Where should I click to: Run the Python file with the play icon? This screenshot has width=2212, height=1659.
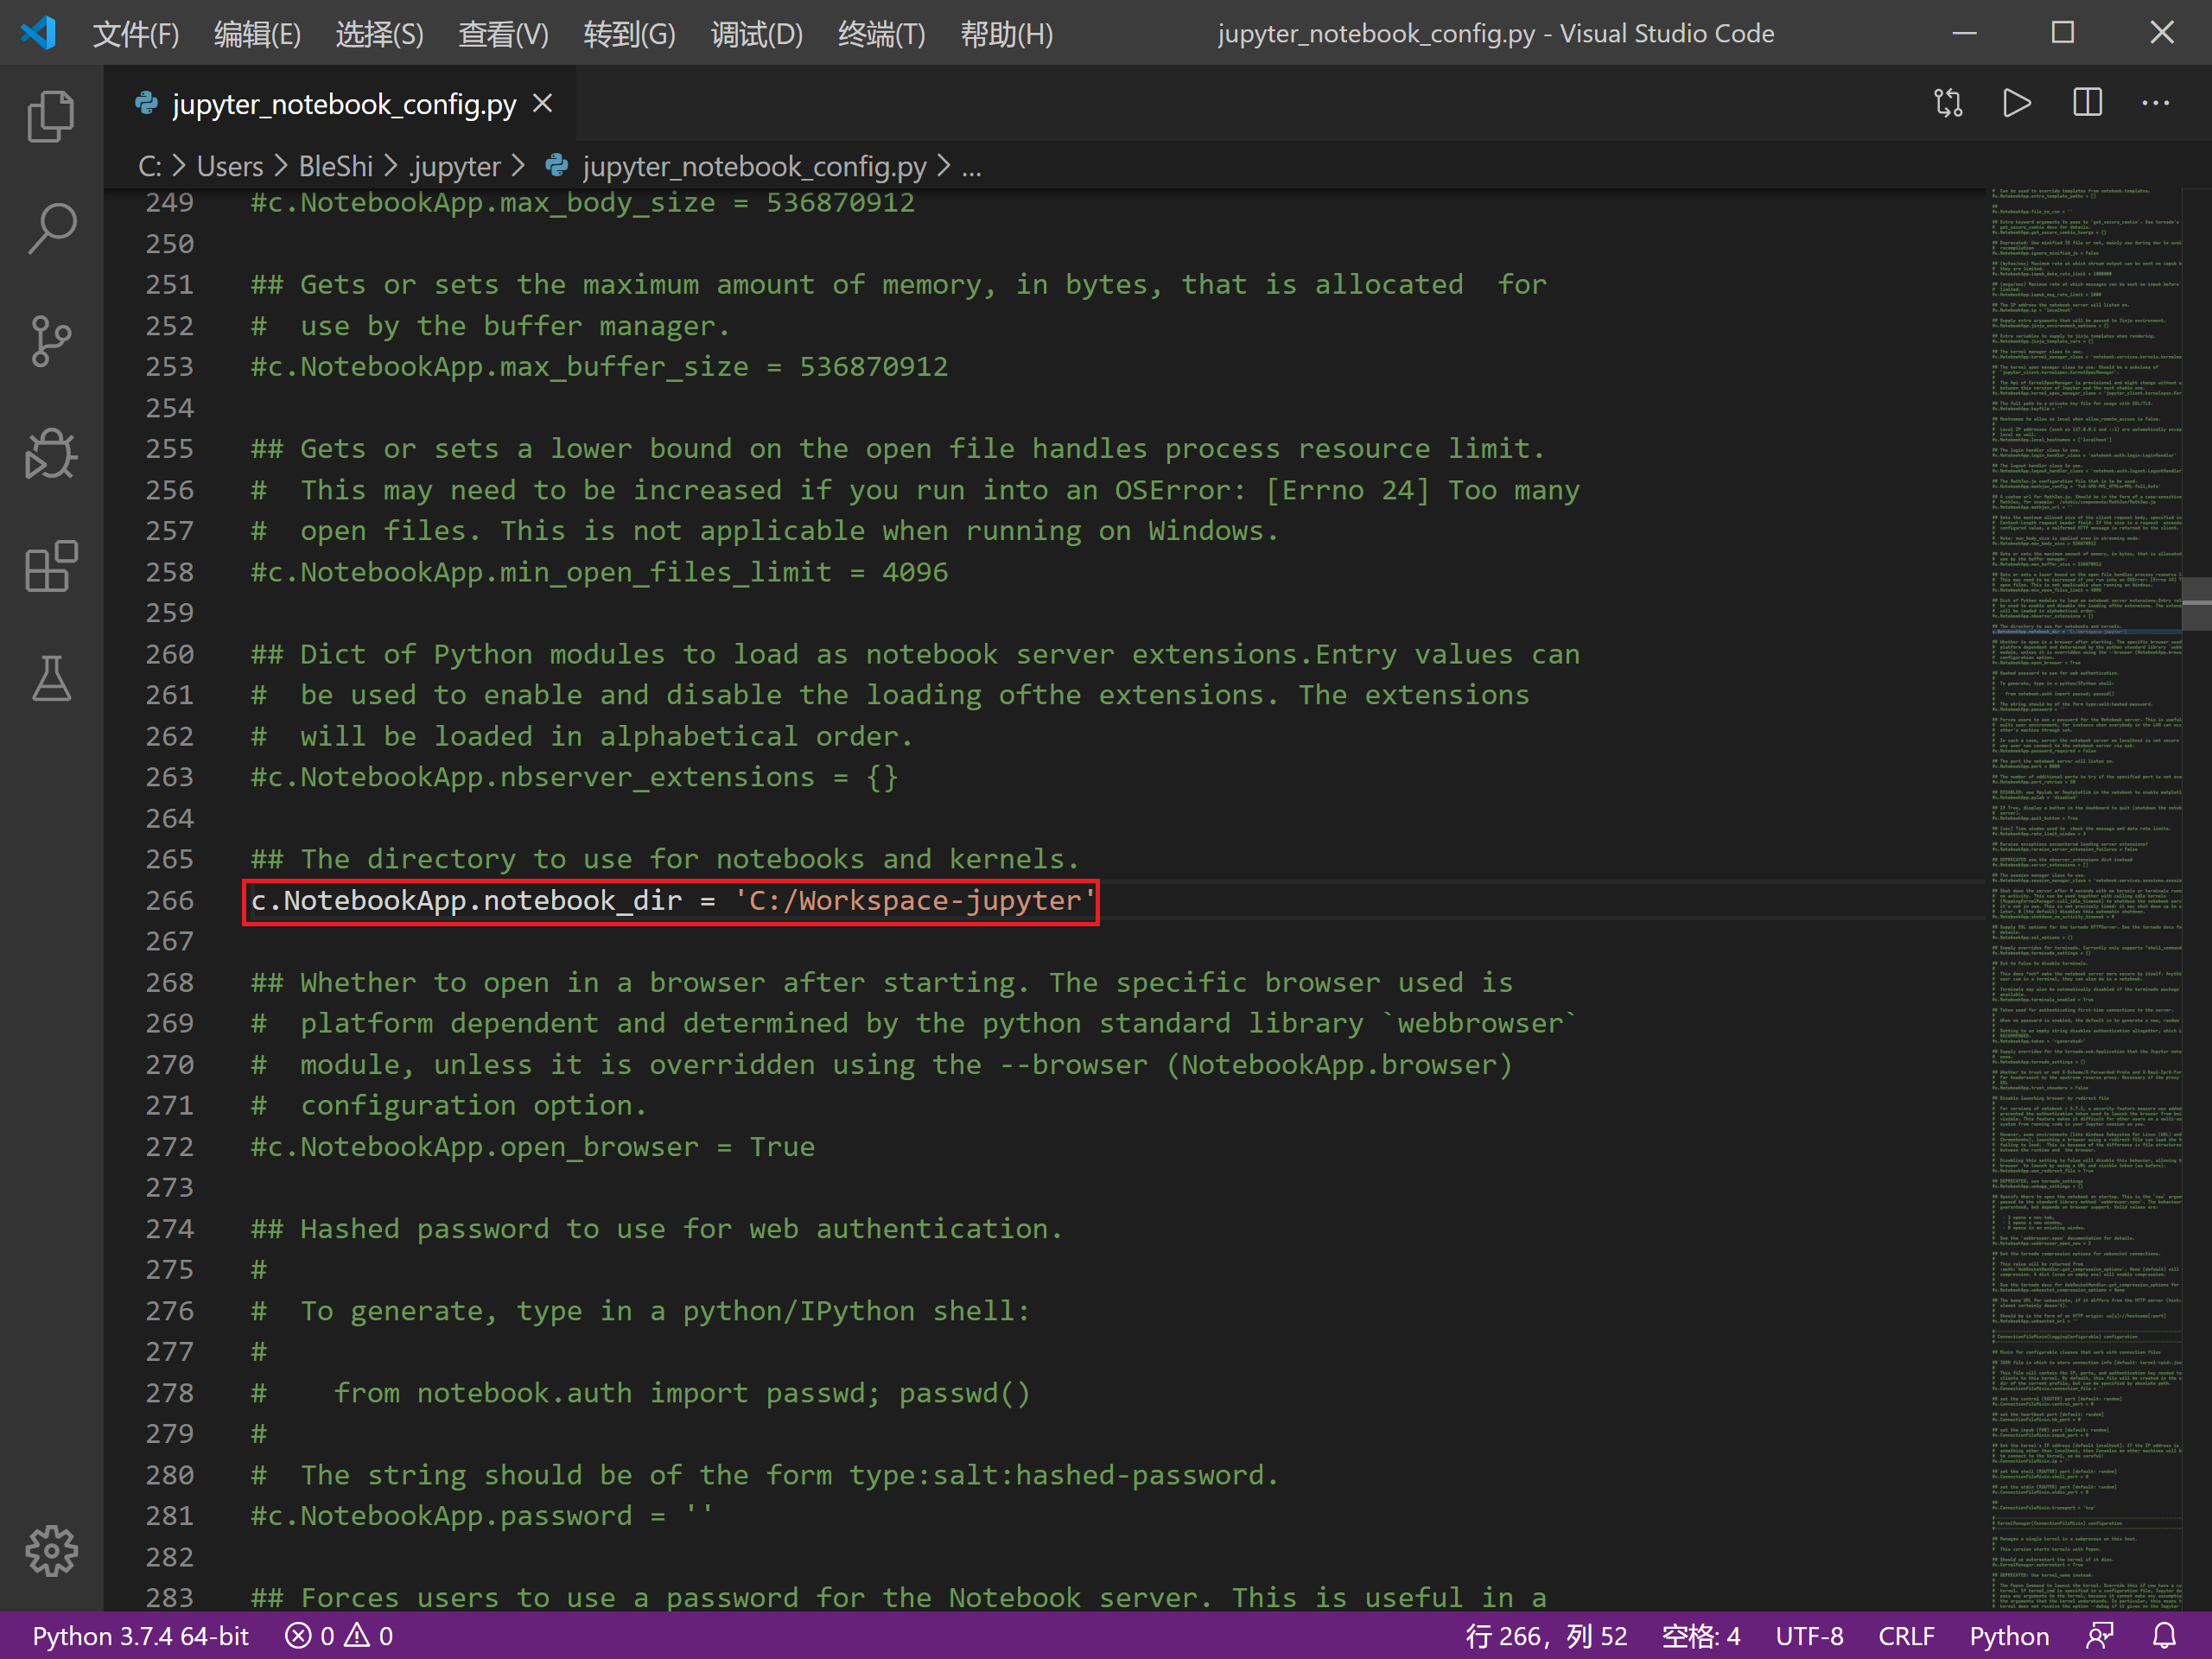[x=2017, y=103]
